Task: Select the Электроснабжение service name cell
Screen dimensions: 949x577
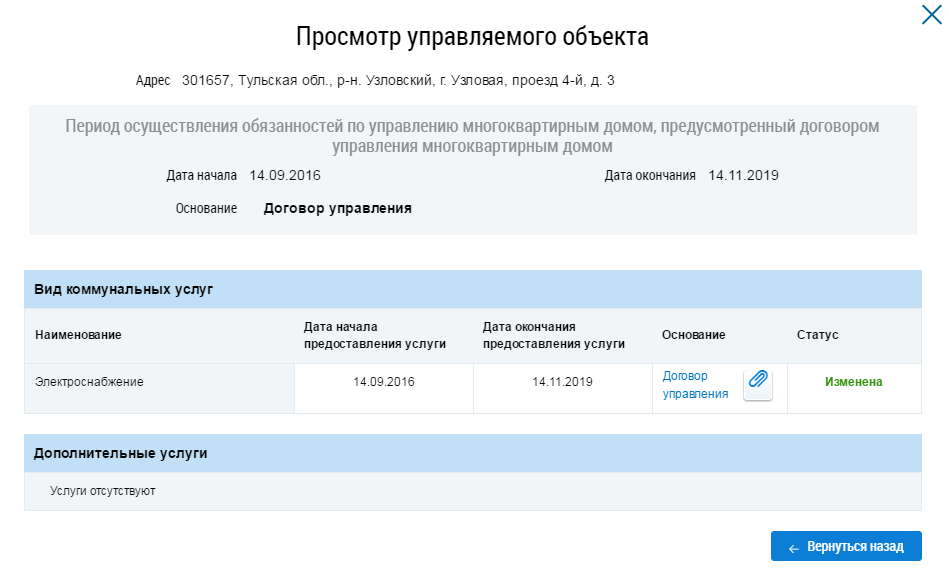Action: click(89, 382)
